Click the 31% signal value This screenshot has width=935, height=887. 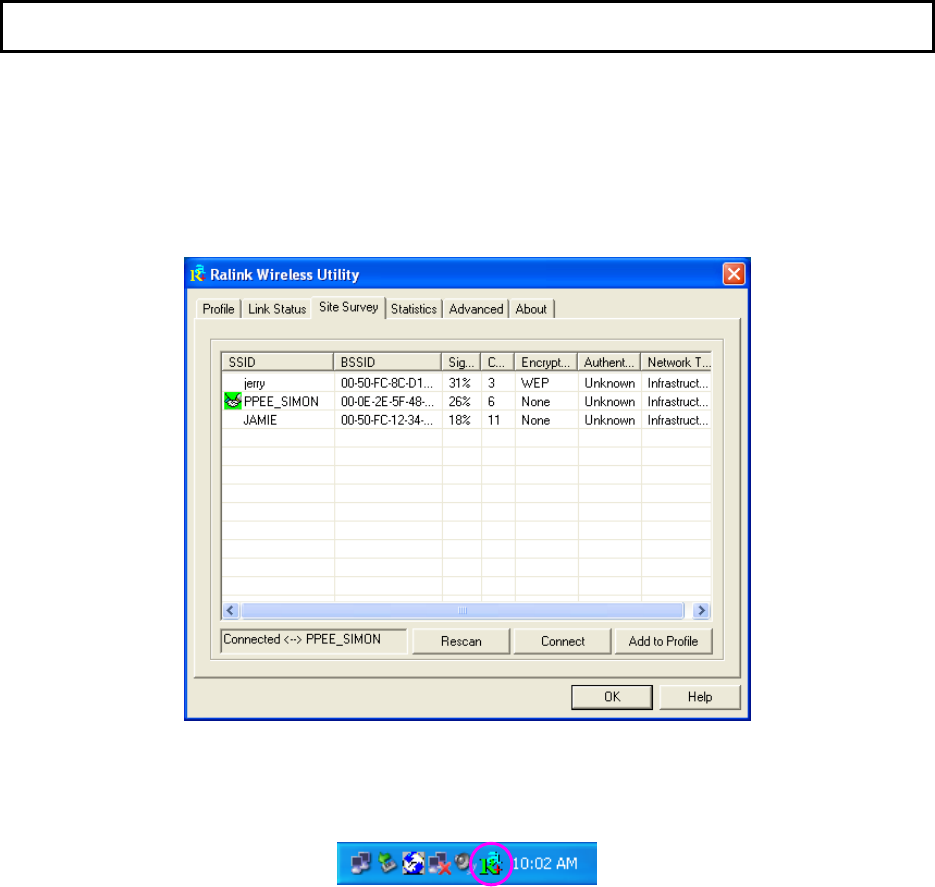point(459,383)
